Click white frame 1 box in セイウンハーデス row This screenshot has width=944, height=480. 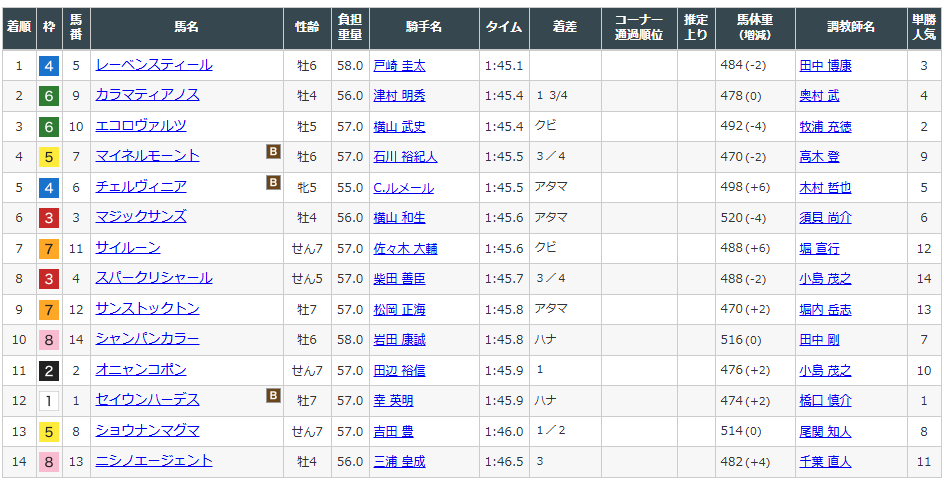point(48,401)
